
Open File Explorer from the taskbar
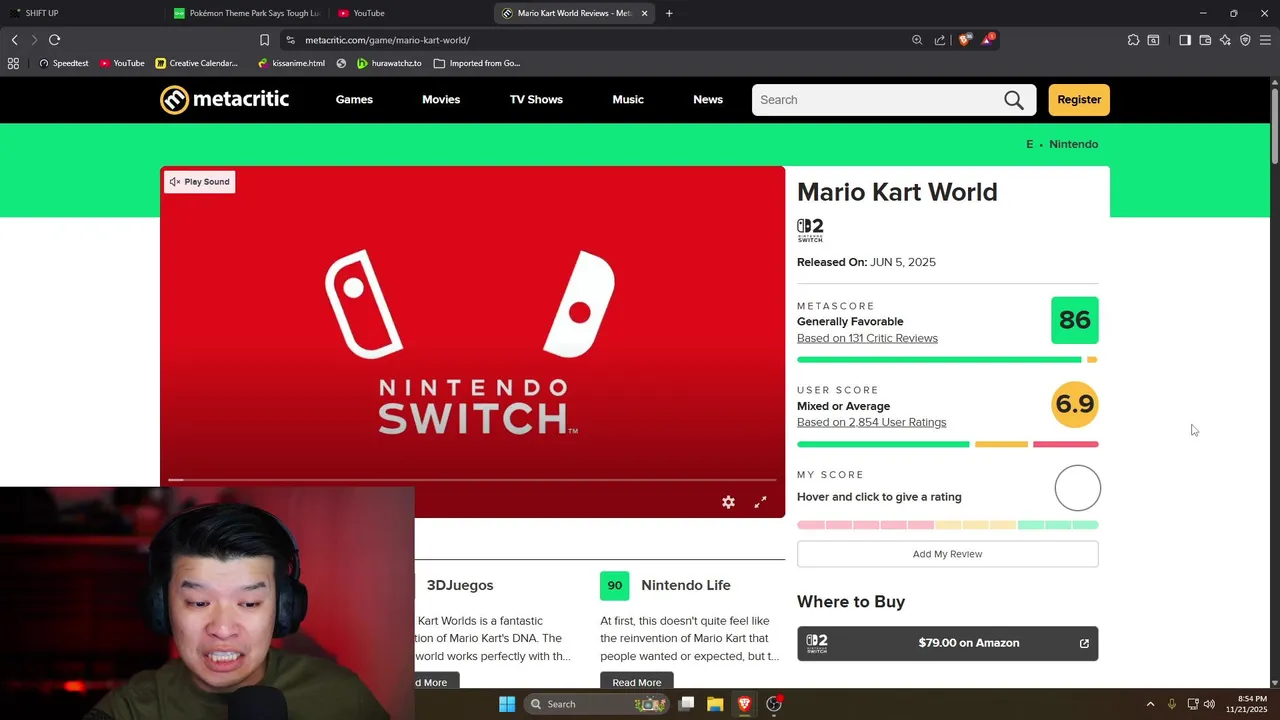click(715, 704)
